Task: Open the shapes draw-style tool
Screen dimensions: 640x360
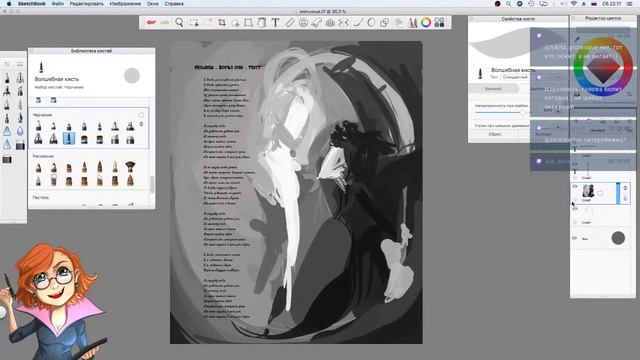Action: (x=384, y=23)
